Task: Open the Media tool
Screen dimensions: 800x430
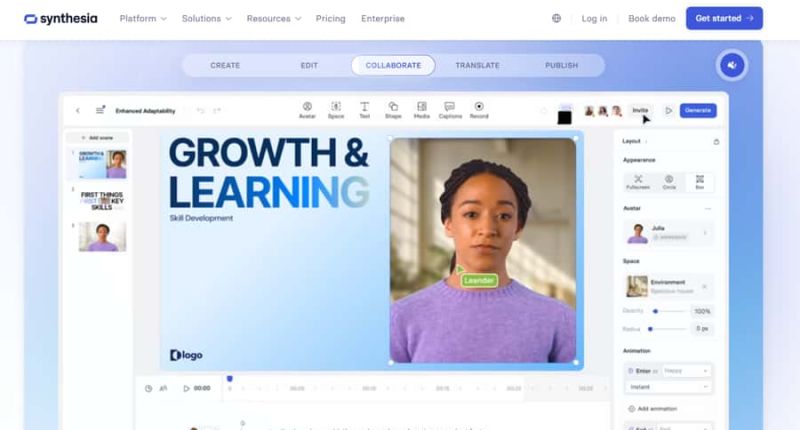Action: (x=421, y=109)
